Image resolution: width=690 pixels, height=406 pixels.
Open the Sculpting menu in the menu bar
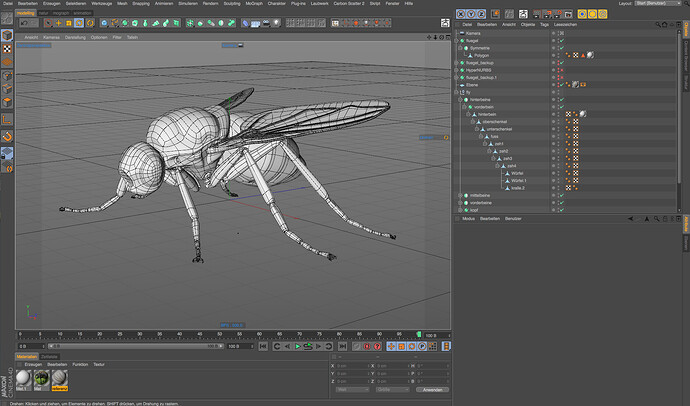pyautogui.click(x=232, y=3)
